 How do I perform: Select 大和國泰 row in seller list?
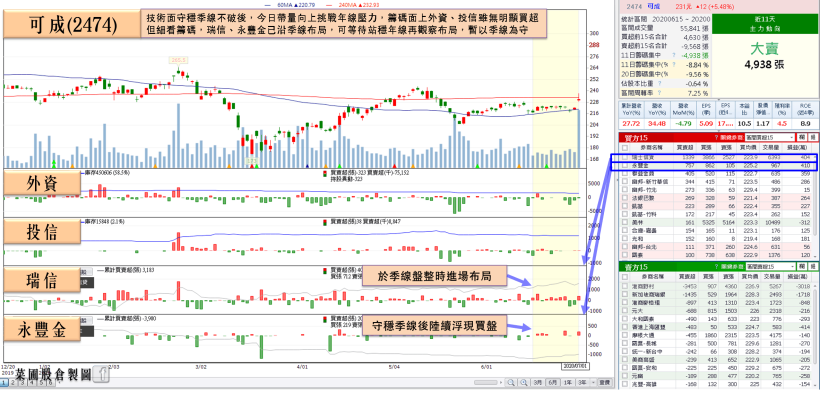coord(715,319)
